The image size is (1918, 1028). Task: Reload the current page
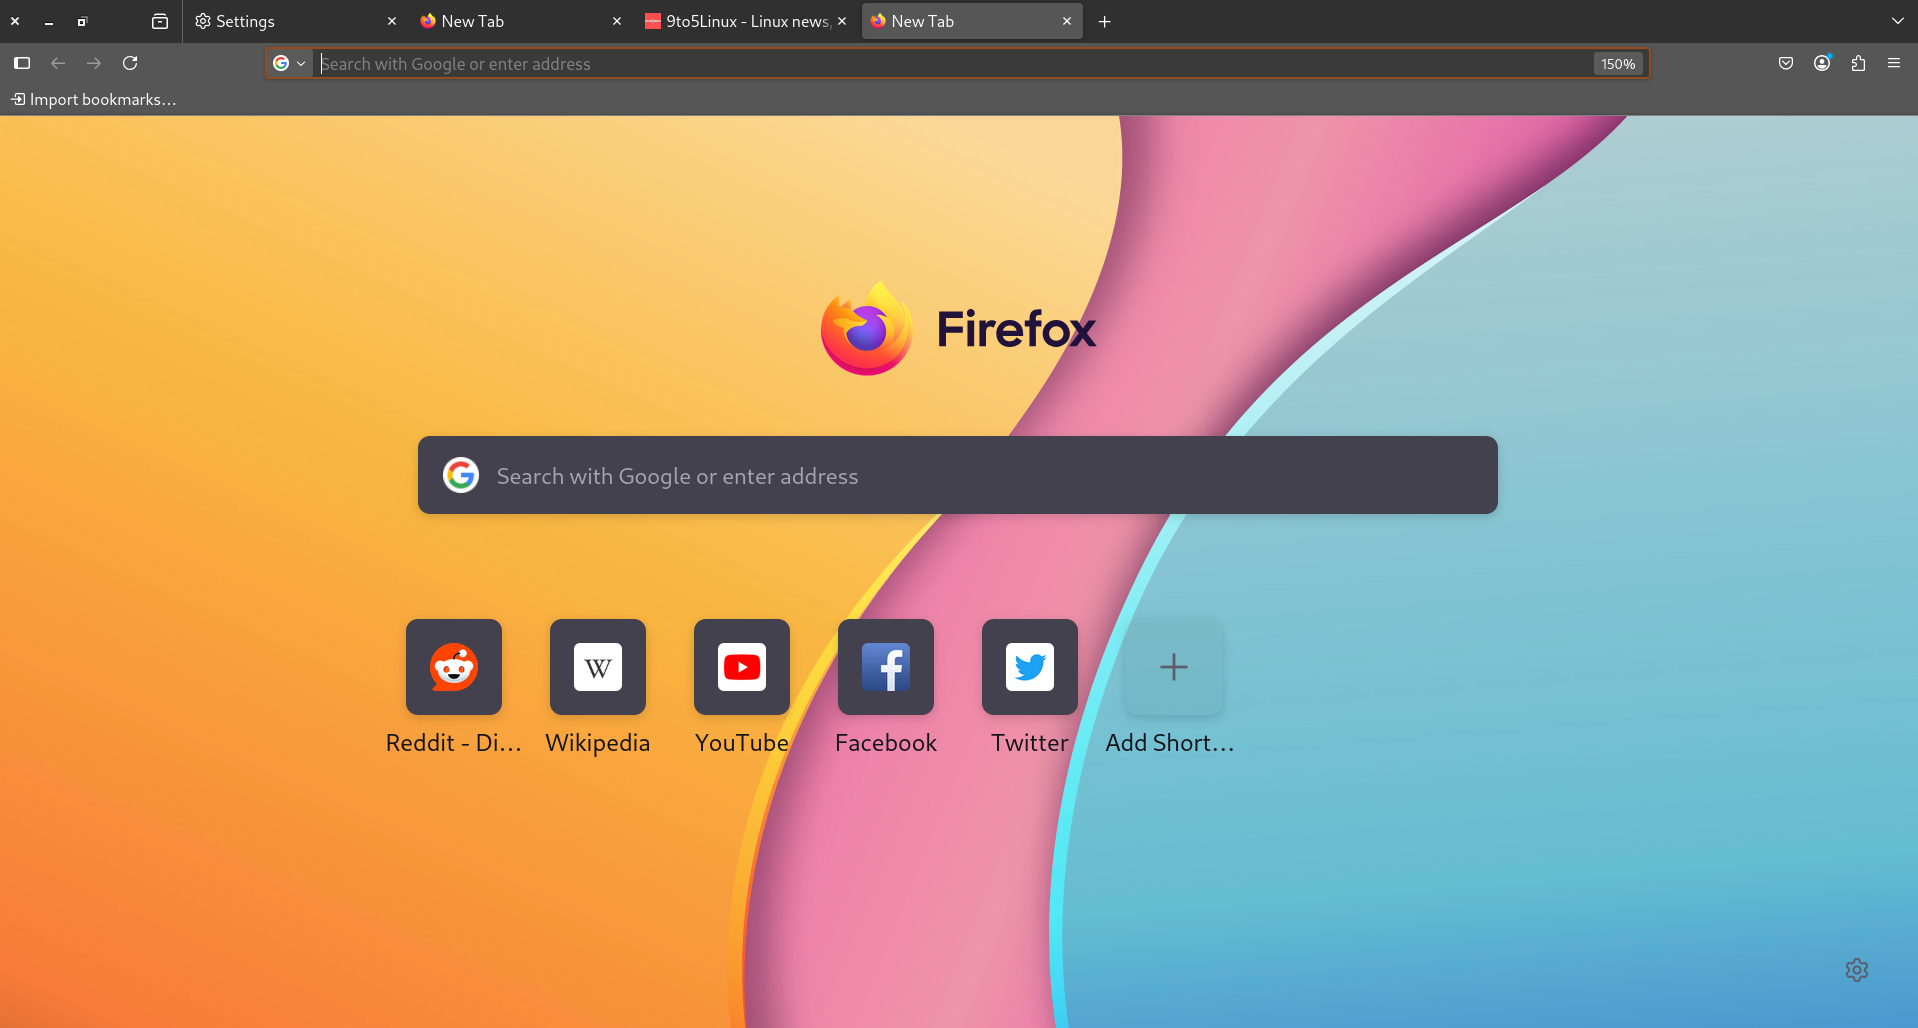pyautogui.click(x=130, y=63)
